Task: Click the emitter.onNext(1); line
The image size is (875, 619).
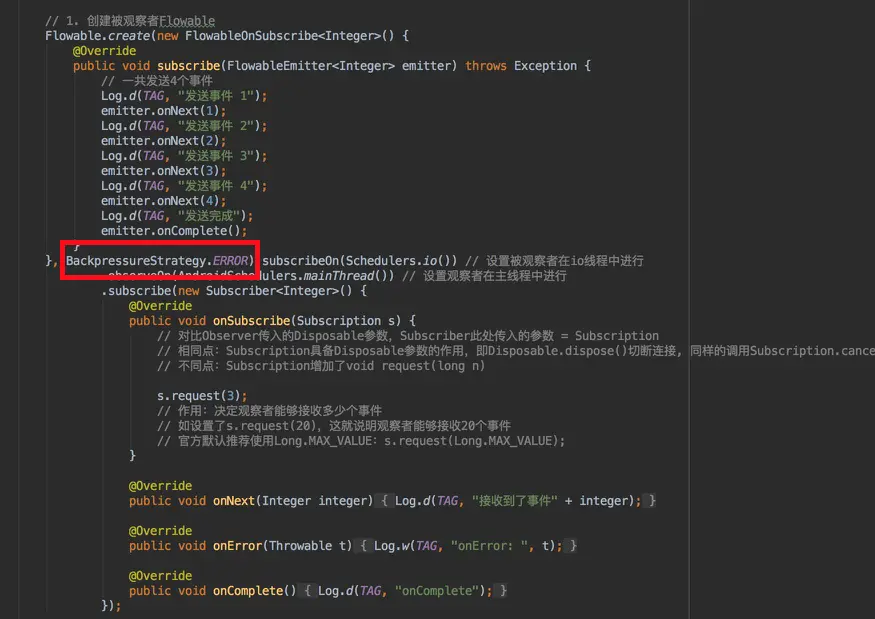Action: tap(164, 111)
